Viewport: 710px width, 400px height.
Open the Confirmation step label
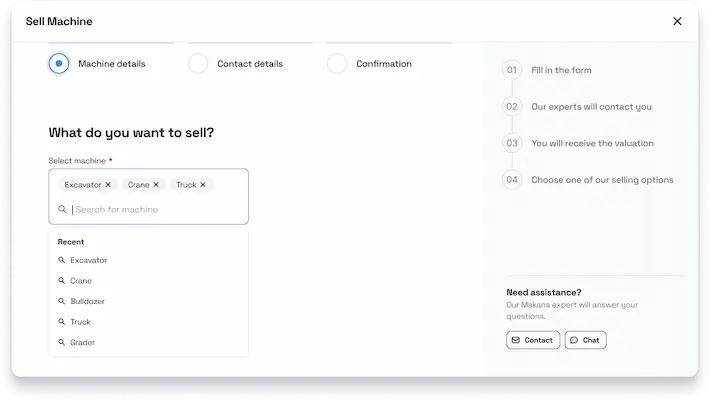(x=384, y=64)
